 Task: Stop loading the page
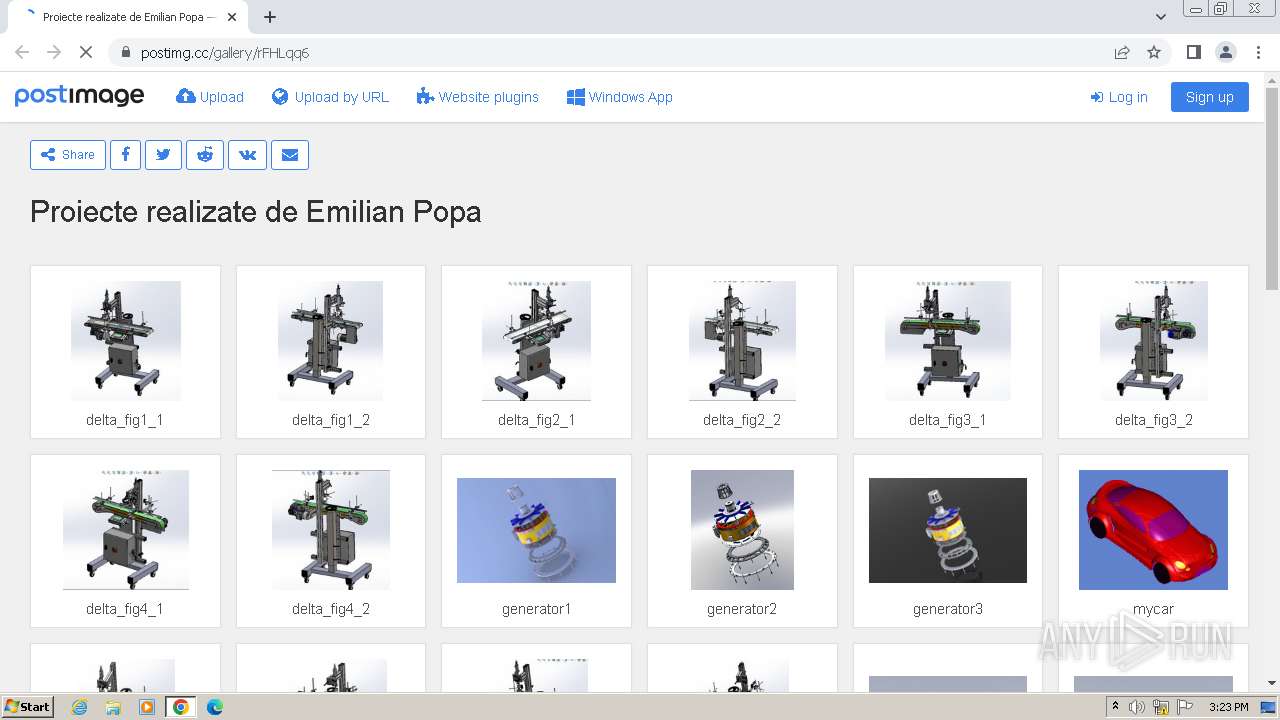86,52
